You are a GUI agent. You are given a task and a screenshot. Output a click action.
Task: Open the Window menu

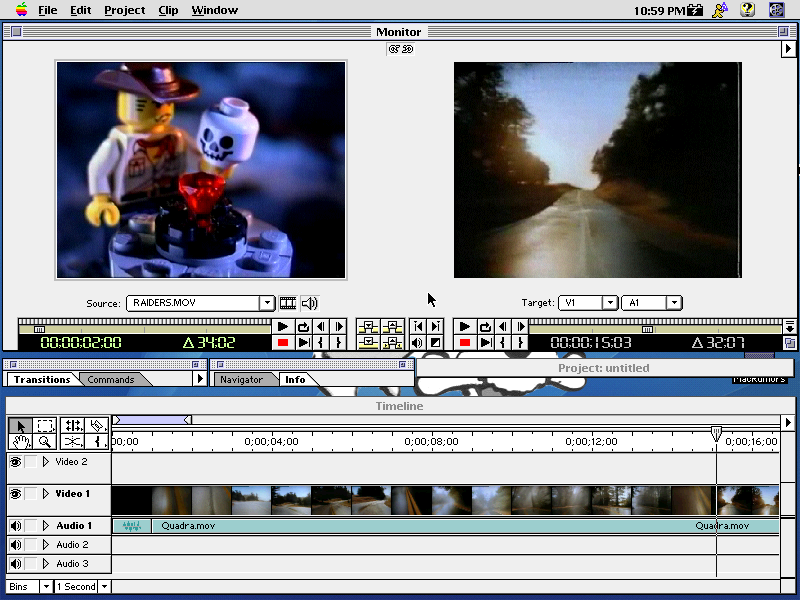215,10
